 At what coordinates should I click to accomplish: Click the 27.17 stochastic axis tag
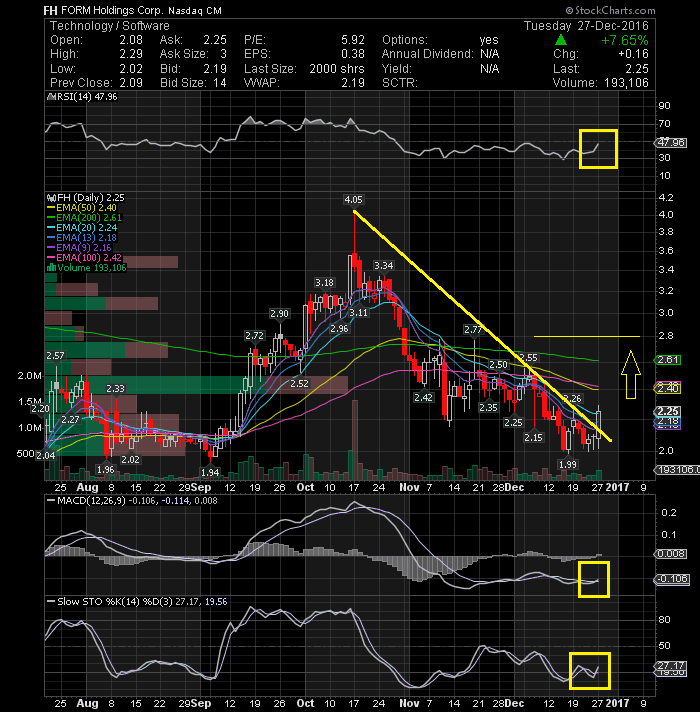point(672,666)
